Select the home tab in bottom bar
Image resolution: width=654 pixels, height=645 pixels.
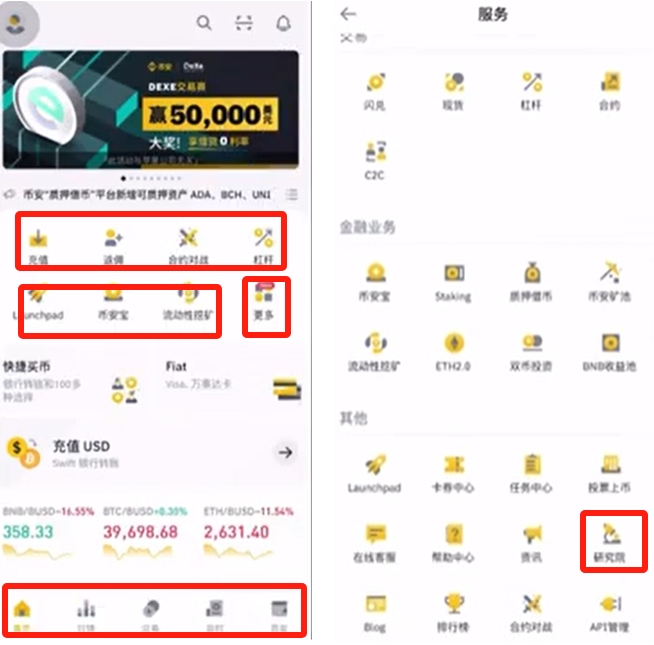(x=22, y=613)
